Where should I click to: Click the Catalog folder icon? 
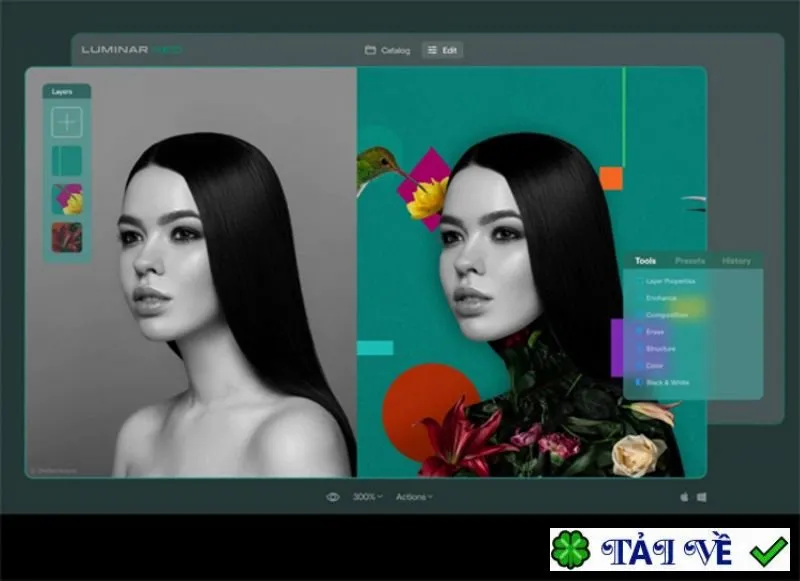370,50
